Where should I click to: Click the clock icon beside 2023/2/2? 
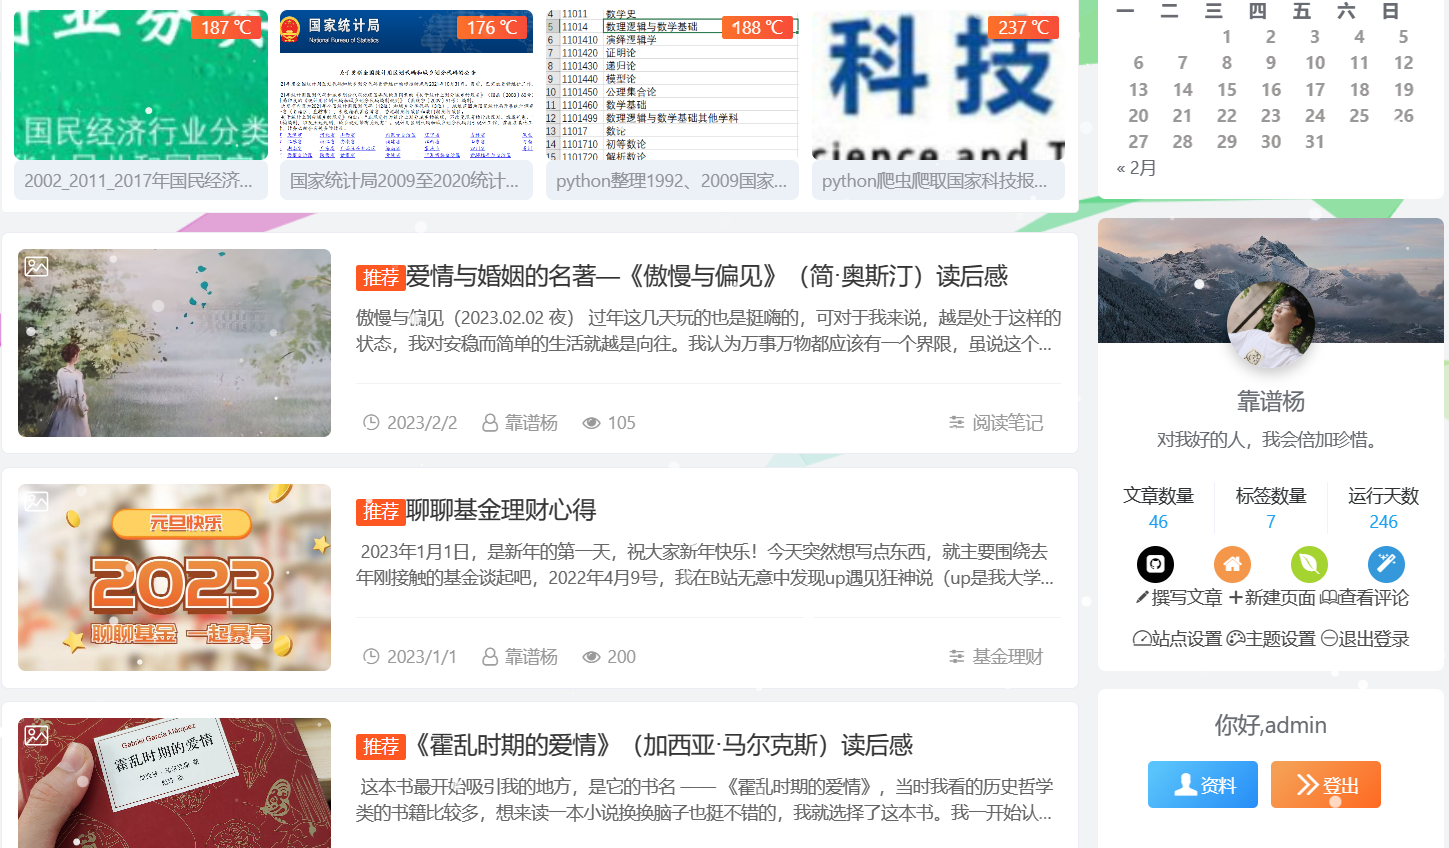click(x=371, y=423)
